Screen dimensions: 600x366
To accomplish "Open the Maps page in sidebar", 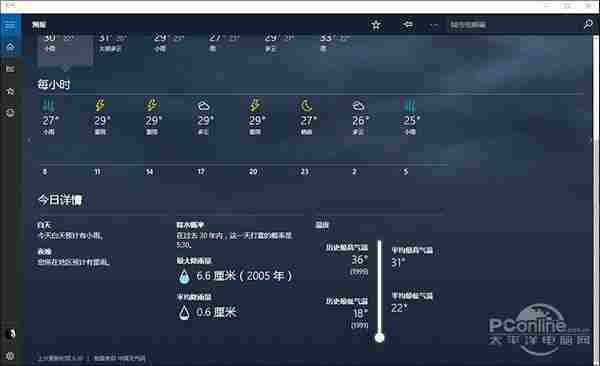I will point(10,69).
